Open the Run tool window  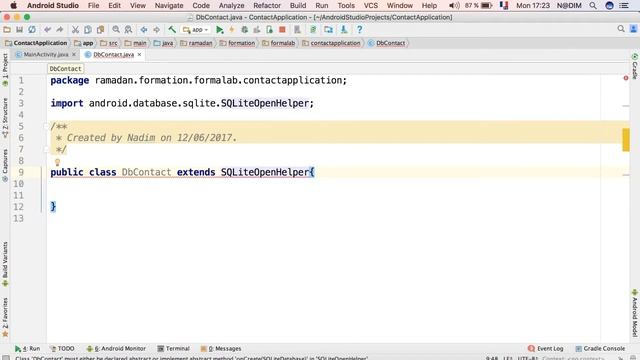coord(27,349)
